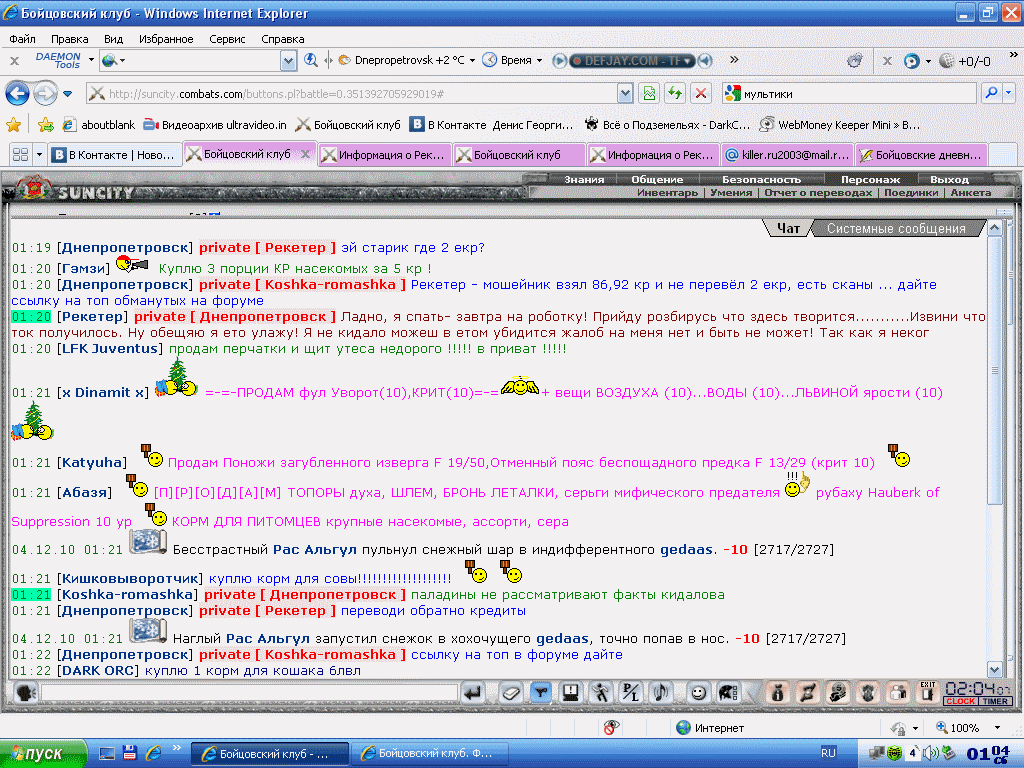Screen dimensions: 1024x768
Task: Toggle the P/L chat mode icon
Action: [x=631, y=692]
